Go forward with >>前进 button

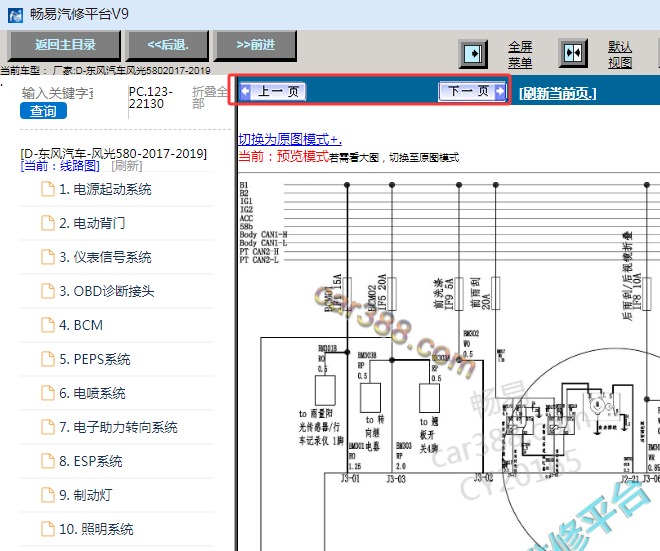tap(255, 45)
